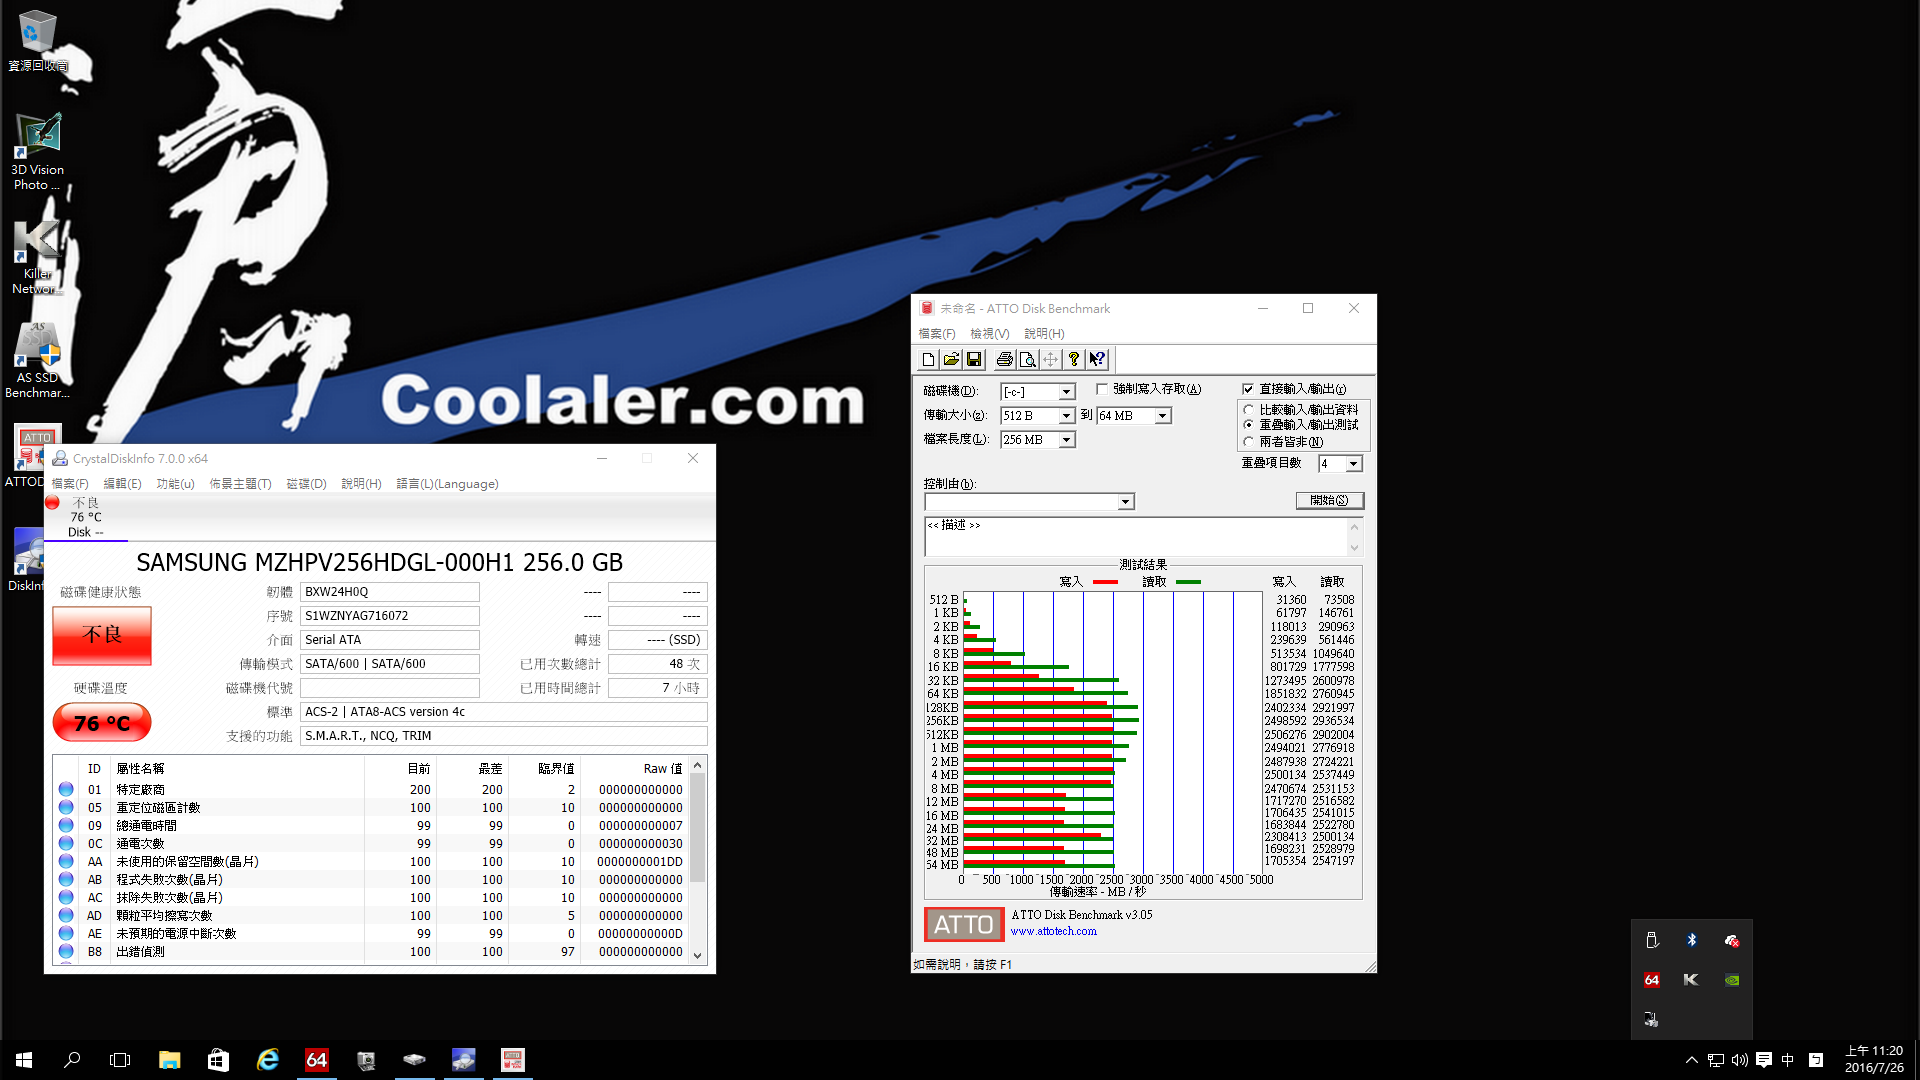Open 說明(H) menu in ATTO

point(1044,334)
